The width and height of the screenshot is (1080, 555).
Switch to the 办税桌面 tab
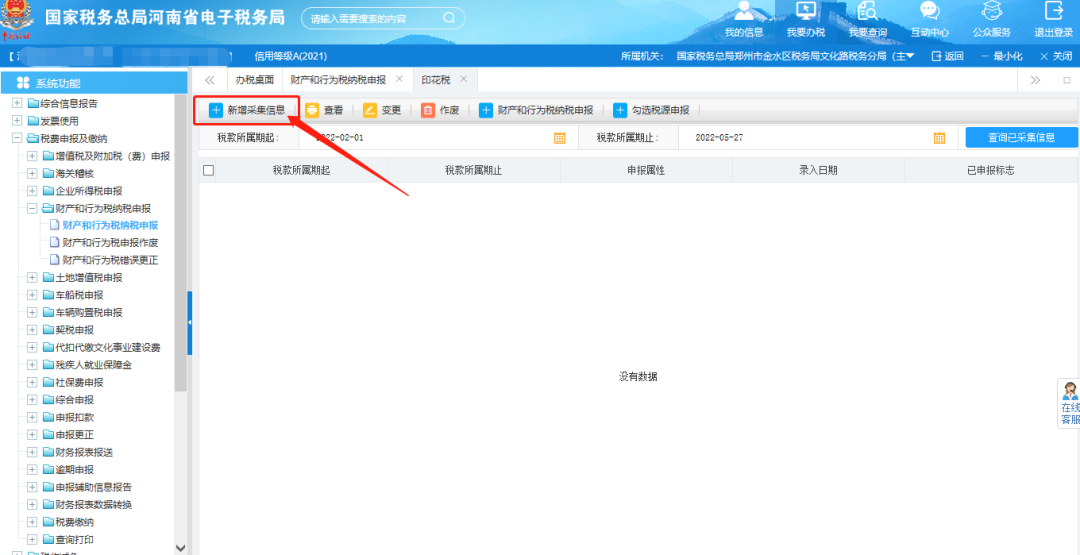(x=254, y=79)
